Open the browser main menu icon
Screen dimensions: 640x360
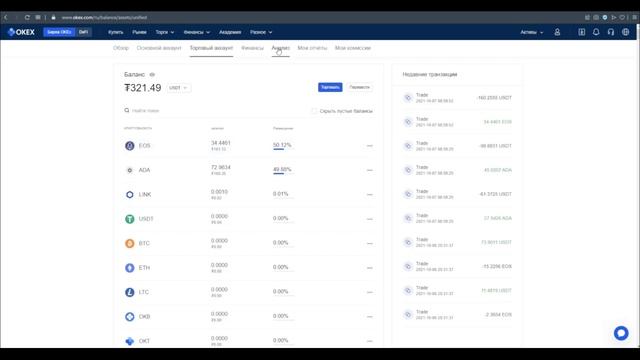coord(634,17)
